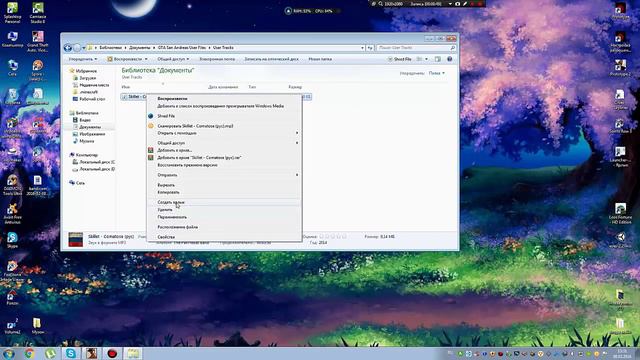This screenshot has height=360, width=640.
Task: Open Splashtop Personal desktop icon
Action: 12,13
